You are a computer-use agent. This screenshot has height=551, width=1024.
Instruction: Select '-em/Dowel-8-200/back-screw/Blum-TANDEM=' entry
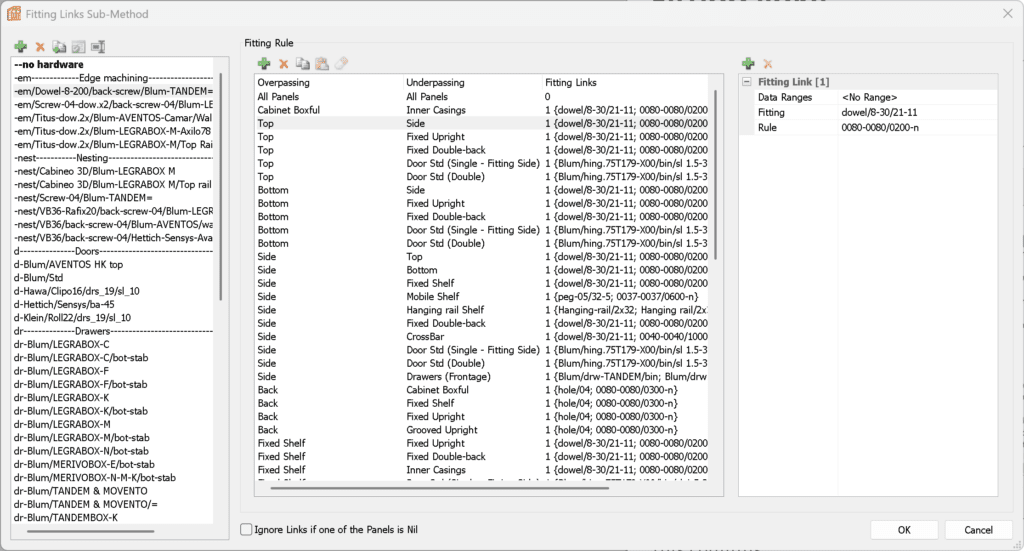click(x=112, y=91)
